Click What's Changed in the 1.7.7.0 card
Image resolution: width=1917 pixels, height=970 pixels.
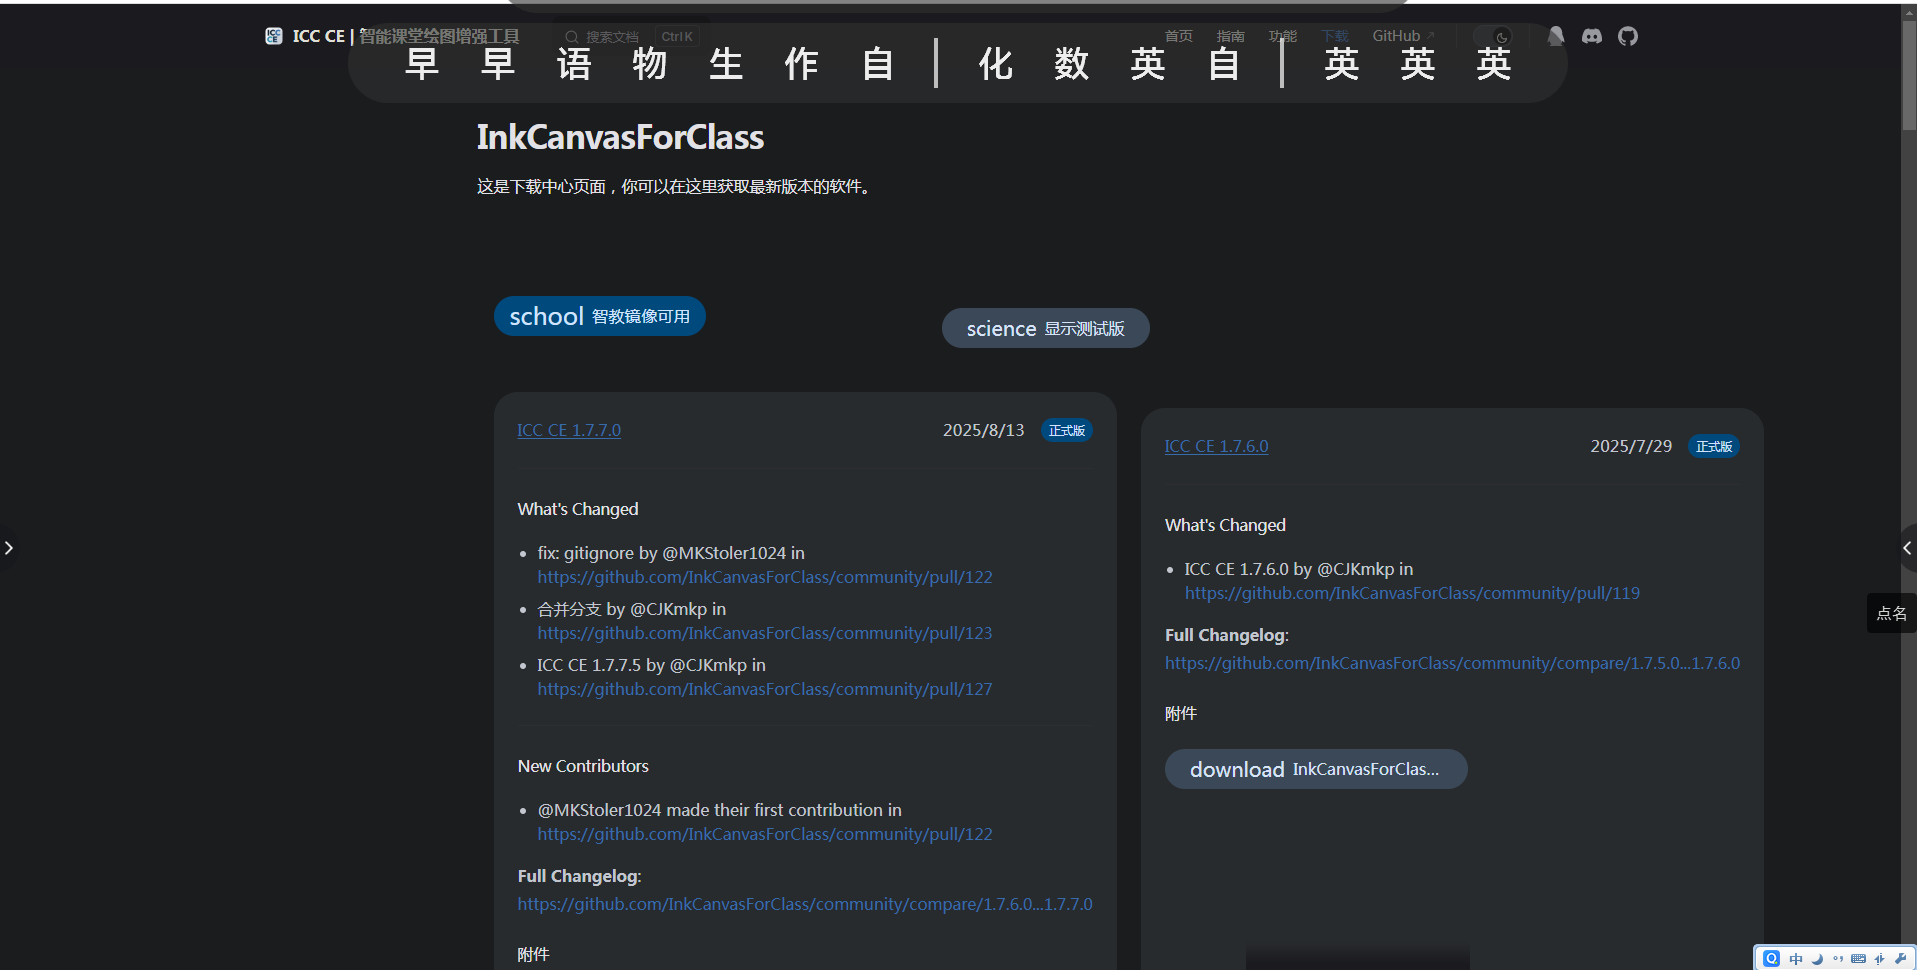click(x=578, y=509)
